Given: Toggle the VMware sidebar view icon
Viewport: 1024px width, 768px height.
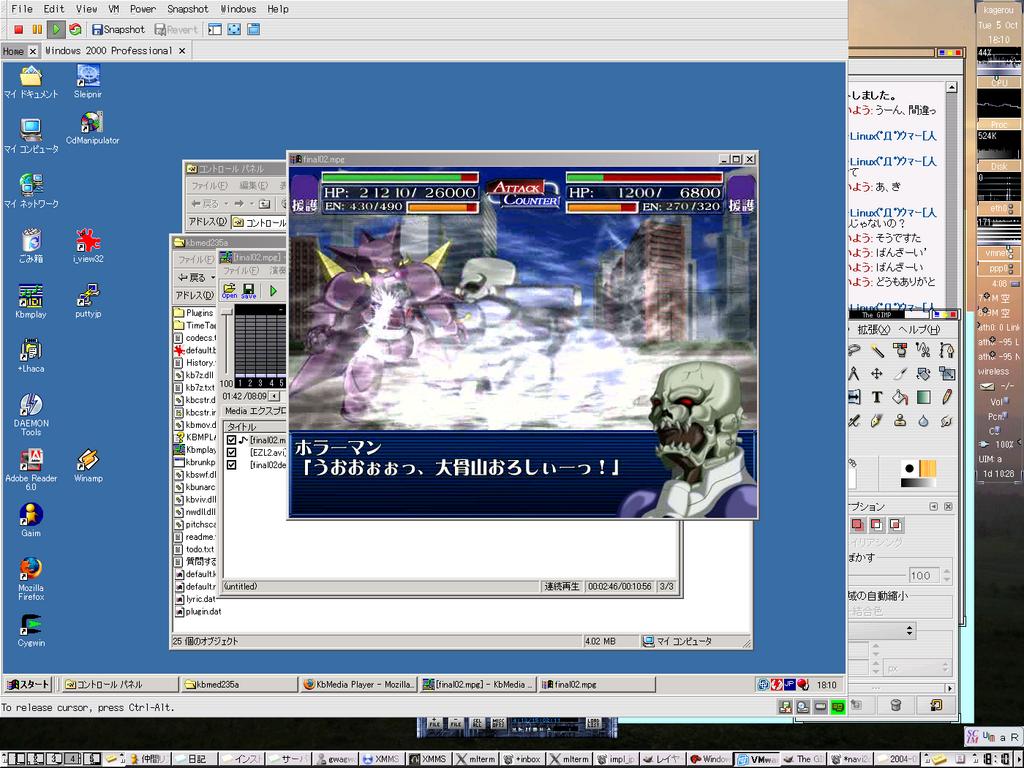Looking at the screenshot, I should (x=215, y=29).
